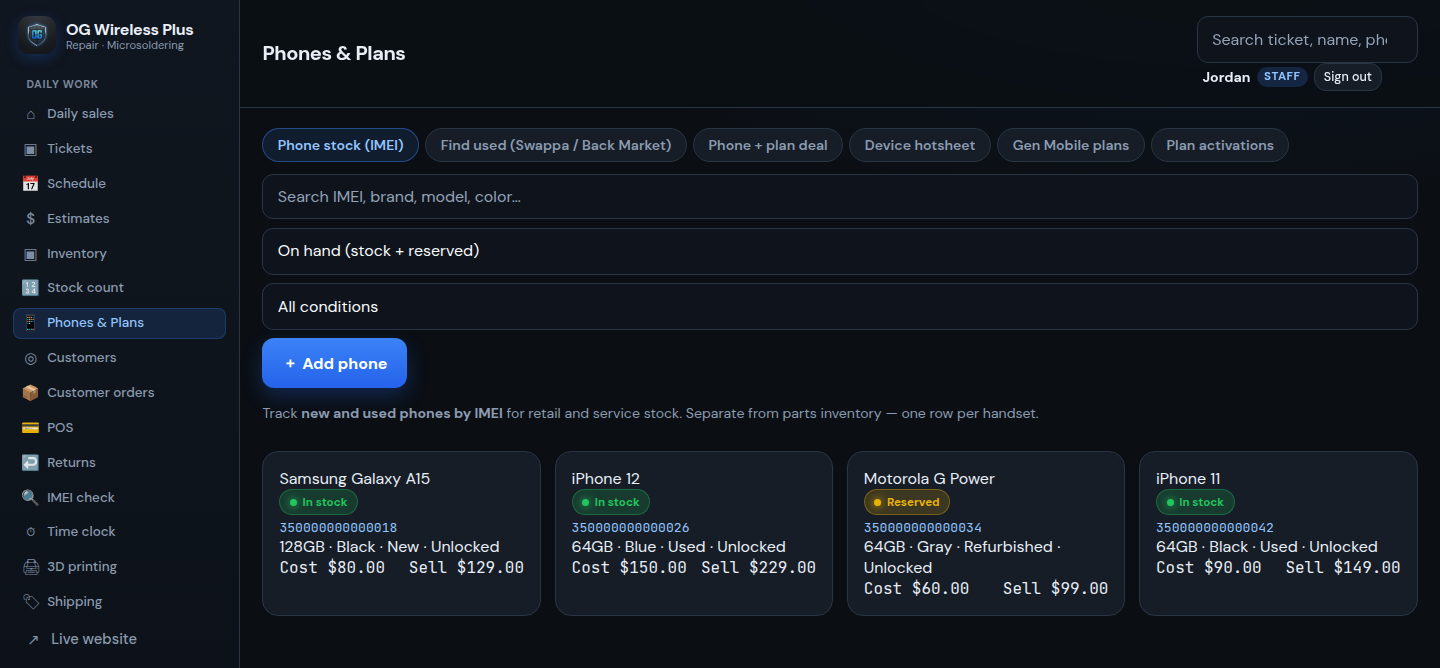Click the dollar sign icon for Estimates
This screenshot has height=668, width=1440.
[x=30, y=219]
